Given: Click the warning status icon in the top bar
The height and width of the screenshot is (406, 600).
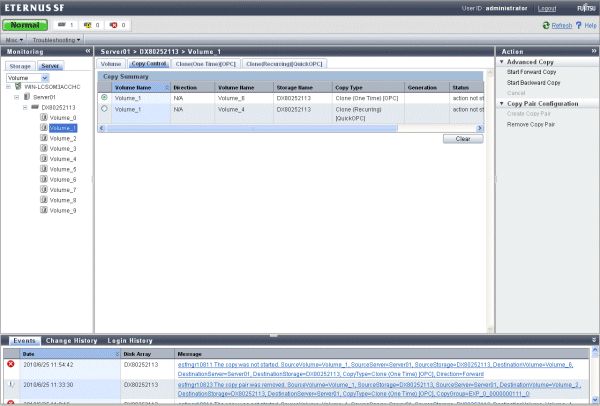Looking at the screenshot, I should click(x=88, y=25).
